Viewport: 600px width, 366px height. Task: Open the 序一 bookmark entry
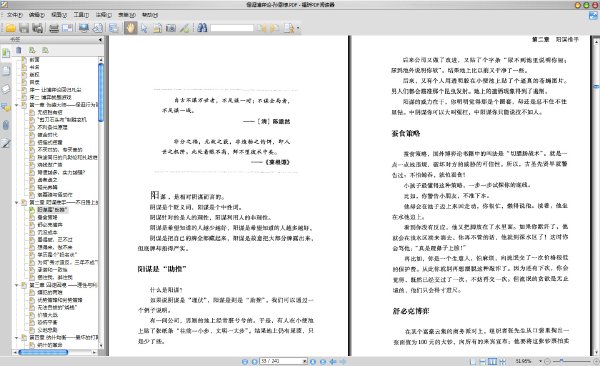click(x=55, y=90)
